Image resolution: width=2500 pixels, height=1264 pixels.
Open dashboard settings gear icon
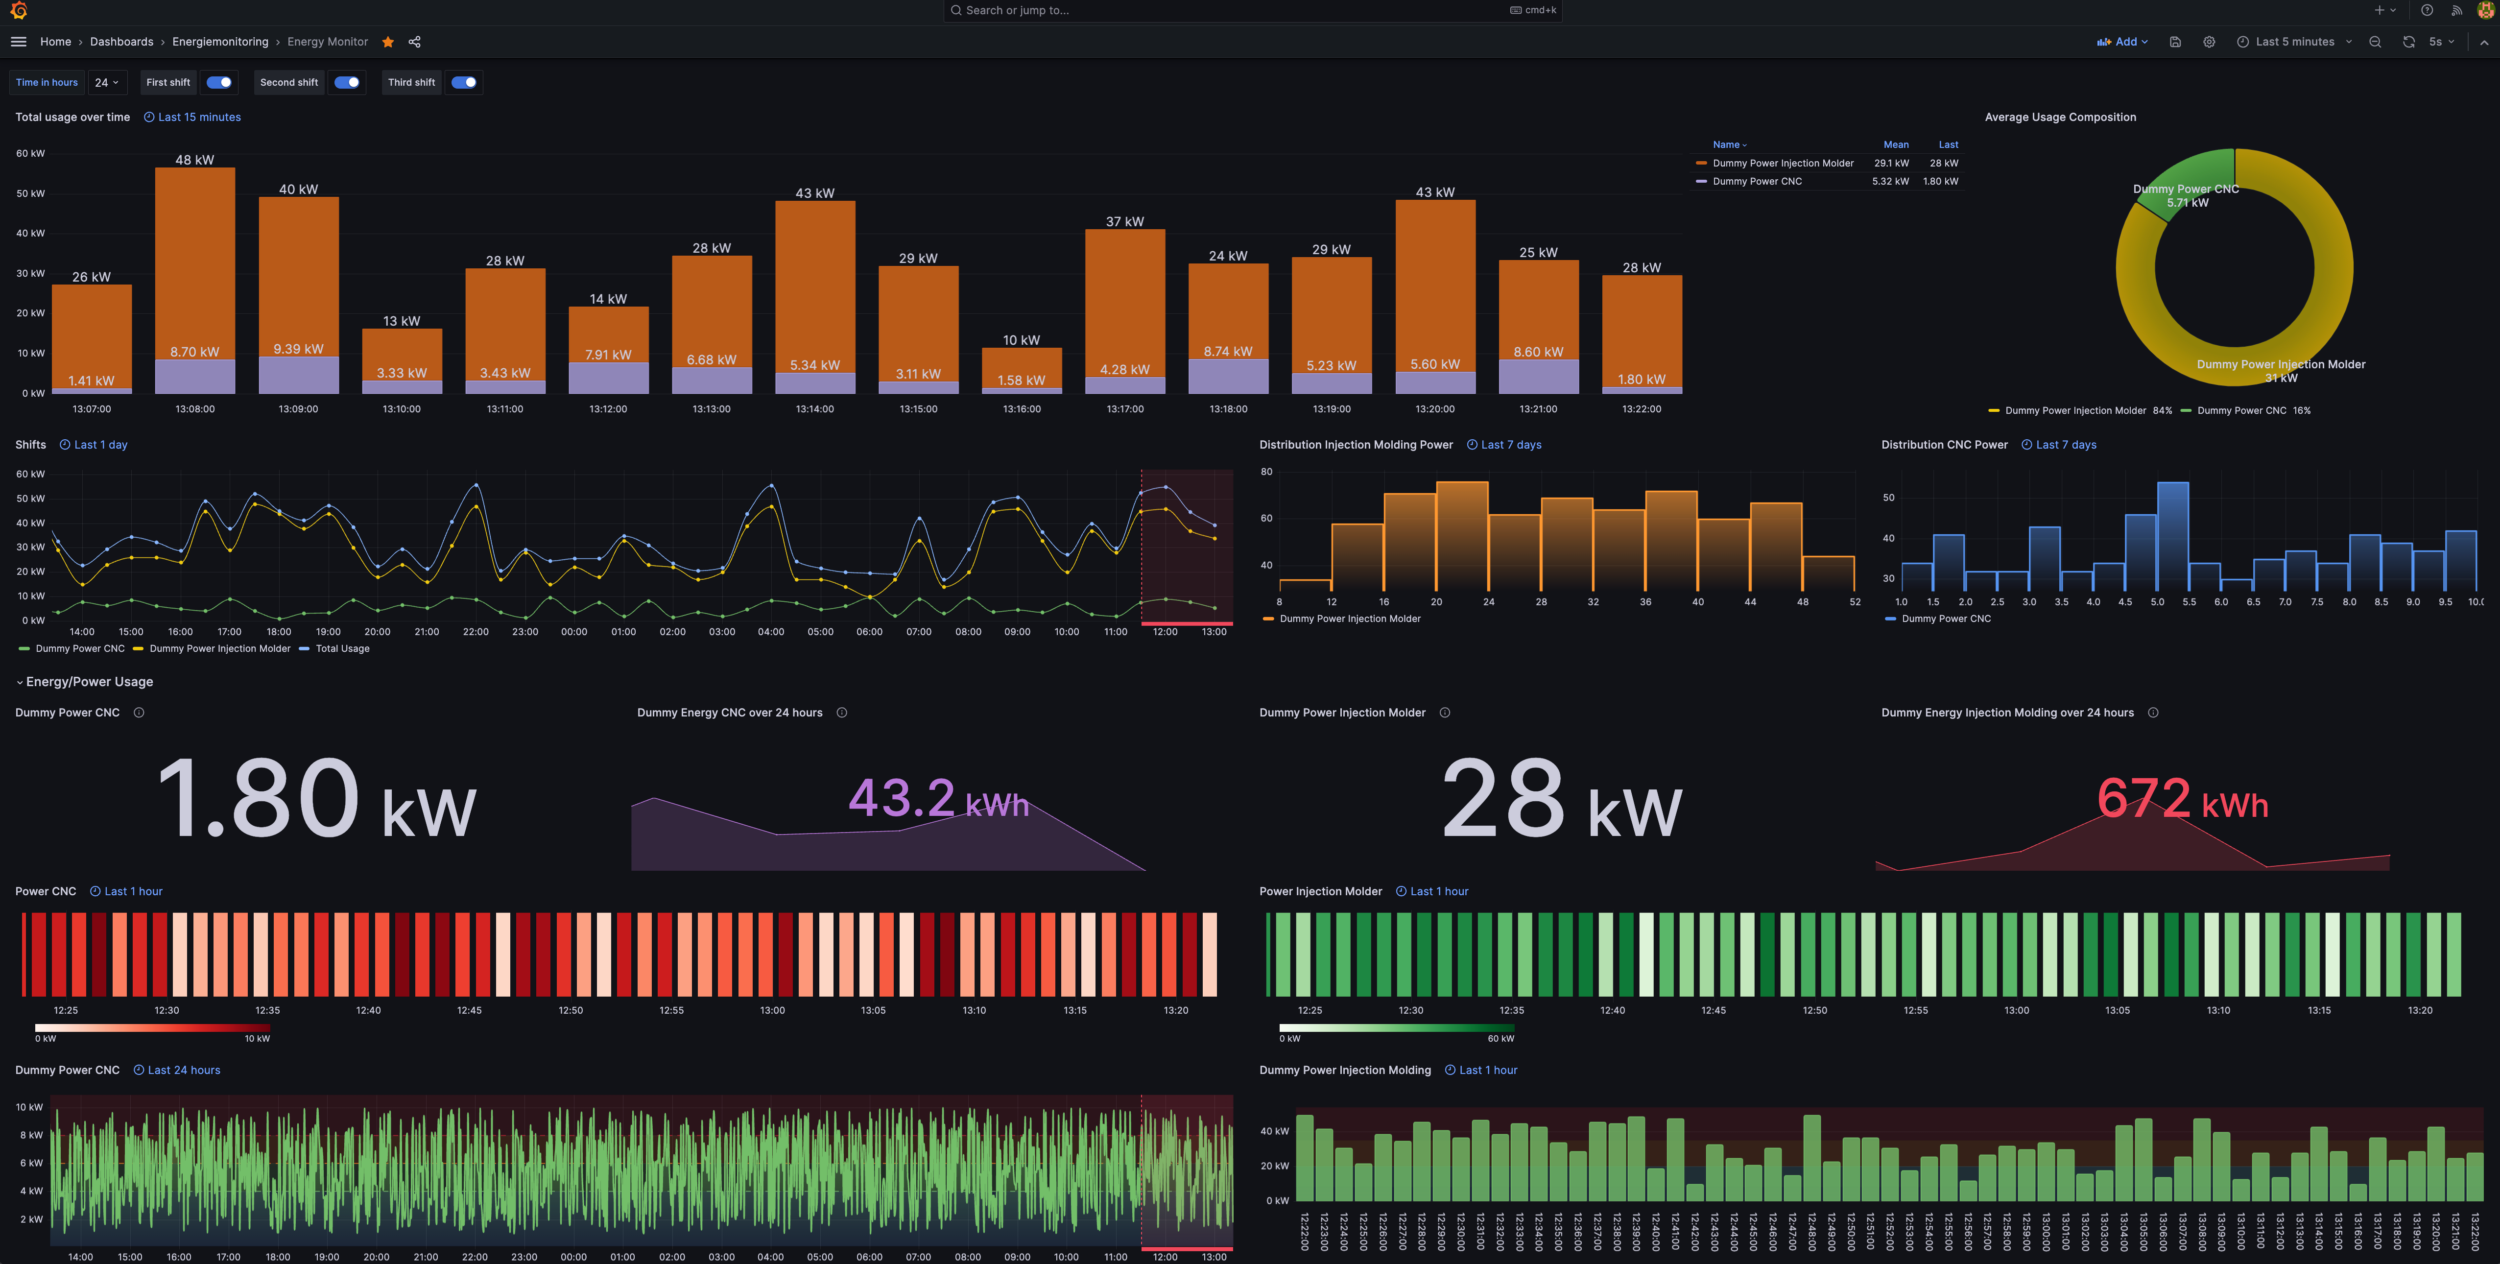[x=2209, y=41]
